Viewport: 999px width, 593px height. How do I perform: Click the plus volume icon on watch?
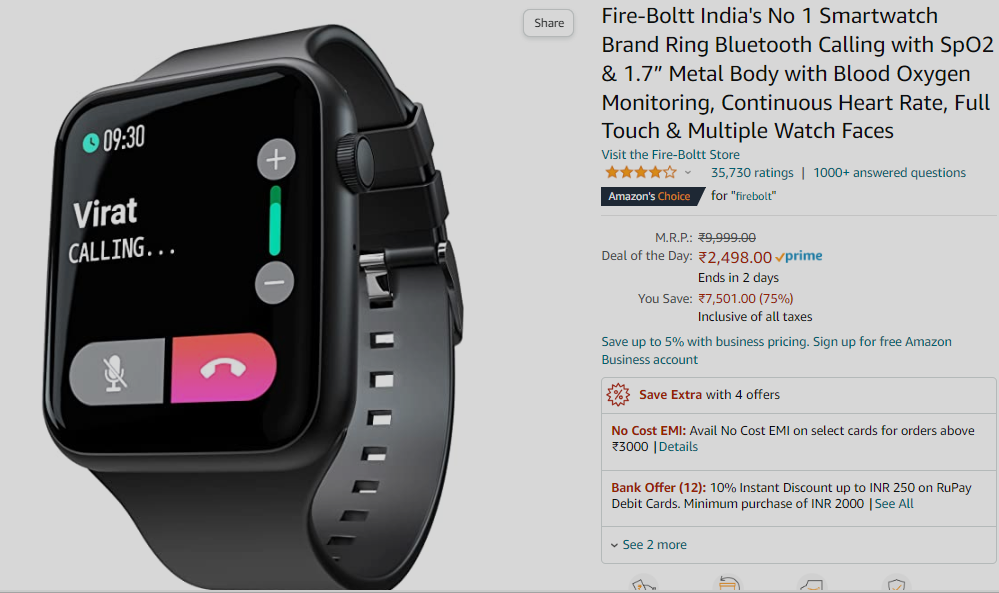coord(276,159)
